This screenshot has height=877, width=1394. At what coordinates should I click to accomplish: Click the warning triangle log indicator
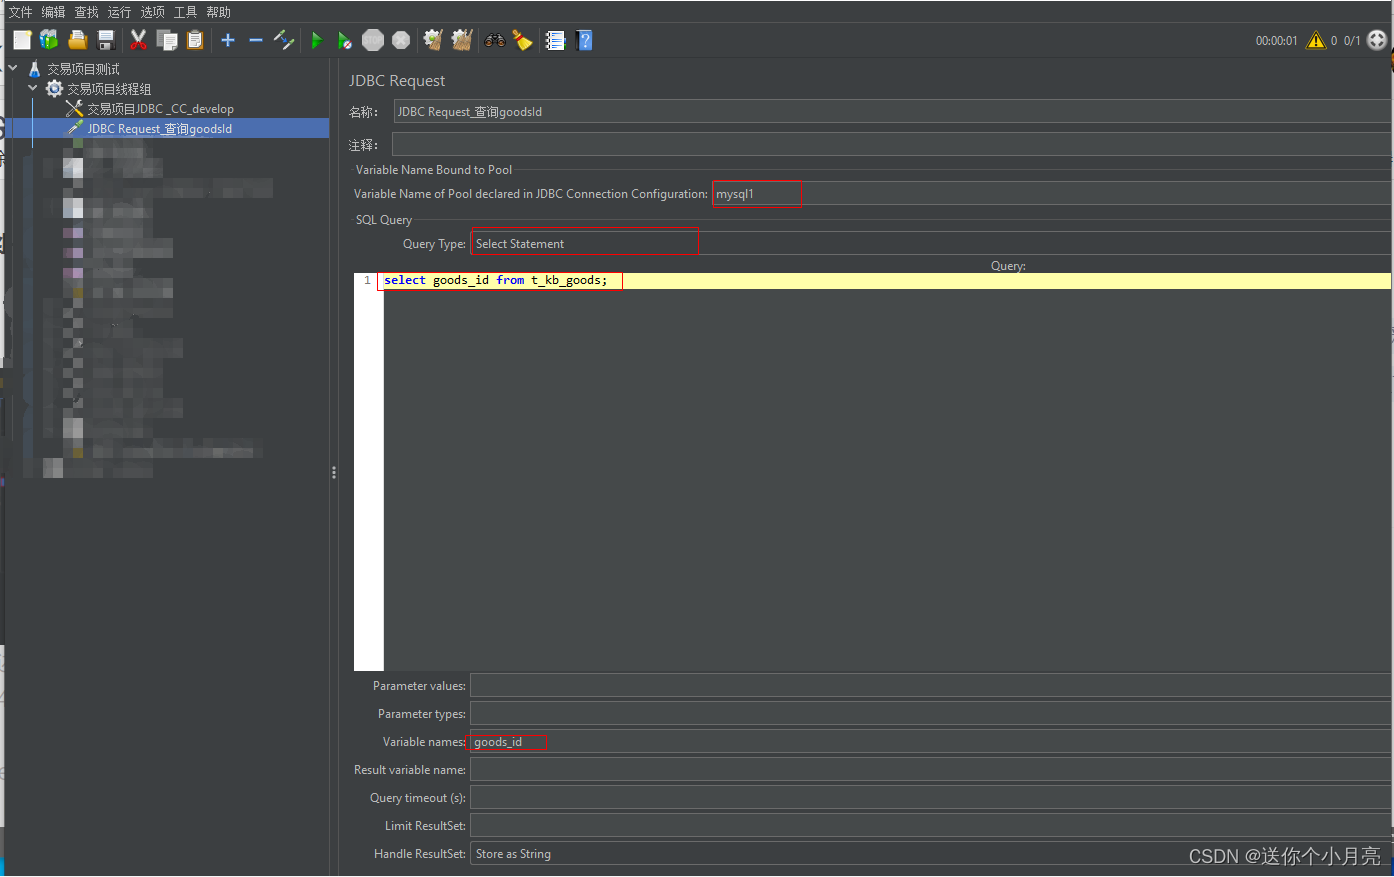(1316, 40)
